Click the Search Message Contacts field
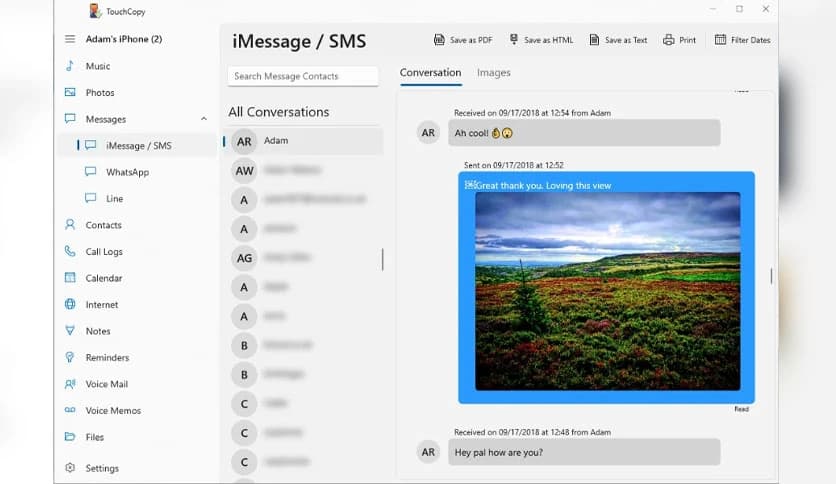 tap(303, 76)
